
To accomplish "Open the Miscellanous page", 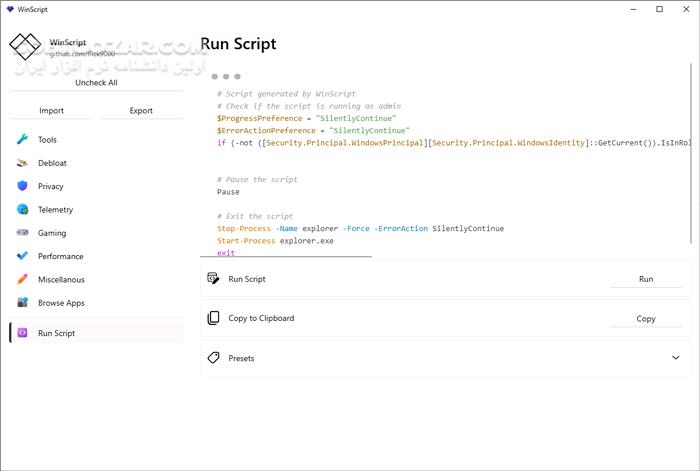I will [x=96, y=279].
